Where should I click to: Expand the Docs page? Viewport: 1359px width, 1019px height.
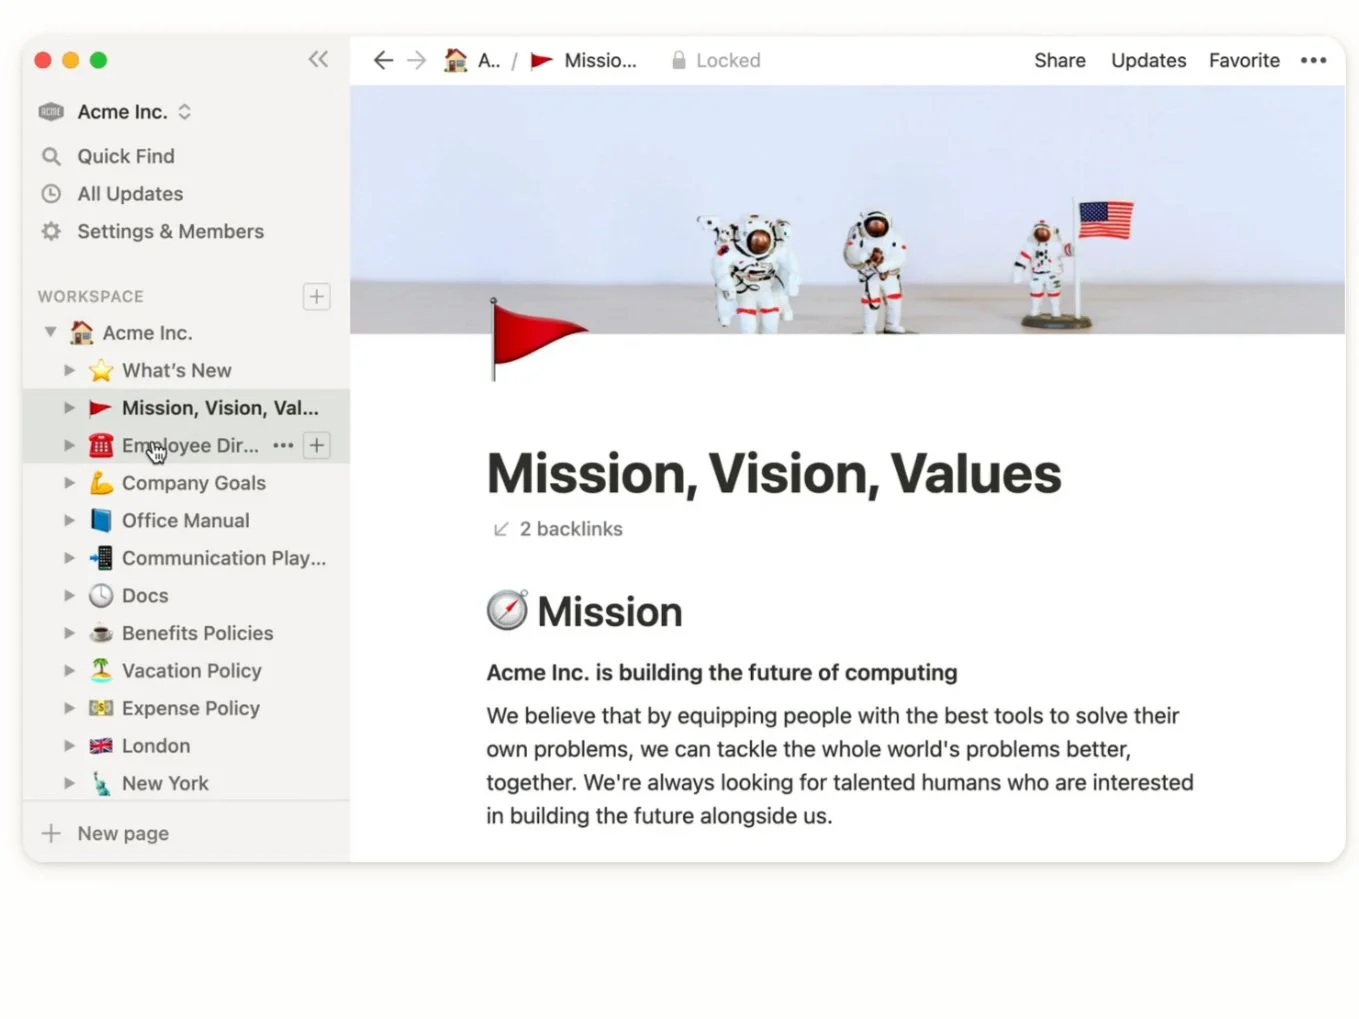[69, 595]
